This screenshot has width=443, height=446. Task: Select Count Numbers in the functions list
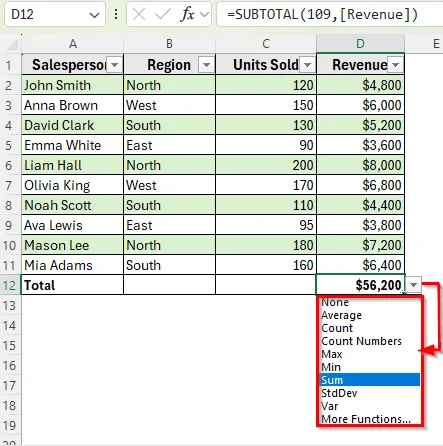tap(370, 341)
